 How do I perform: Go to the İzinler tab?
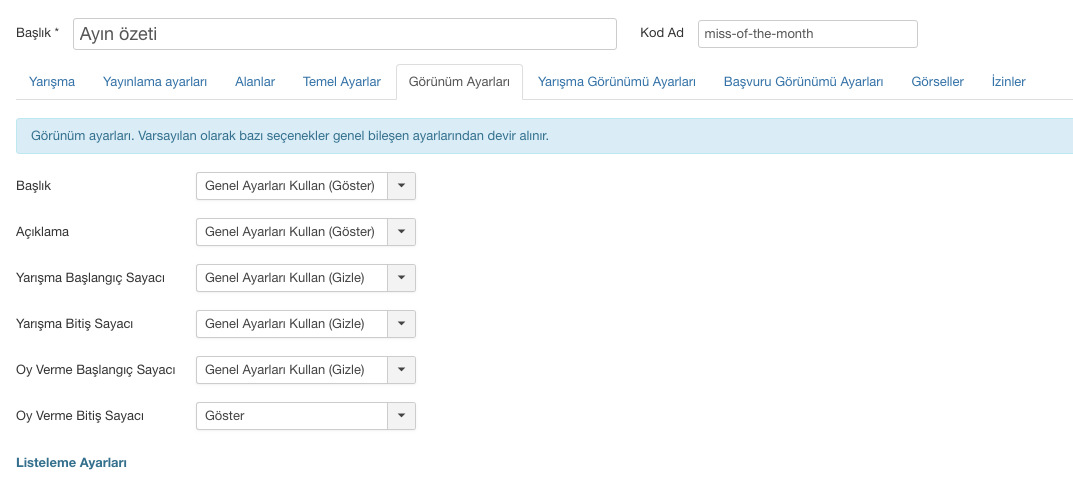(x=1008, y=82)
